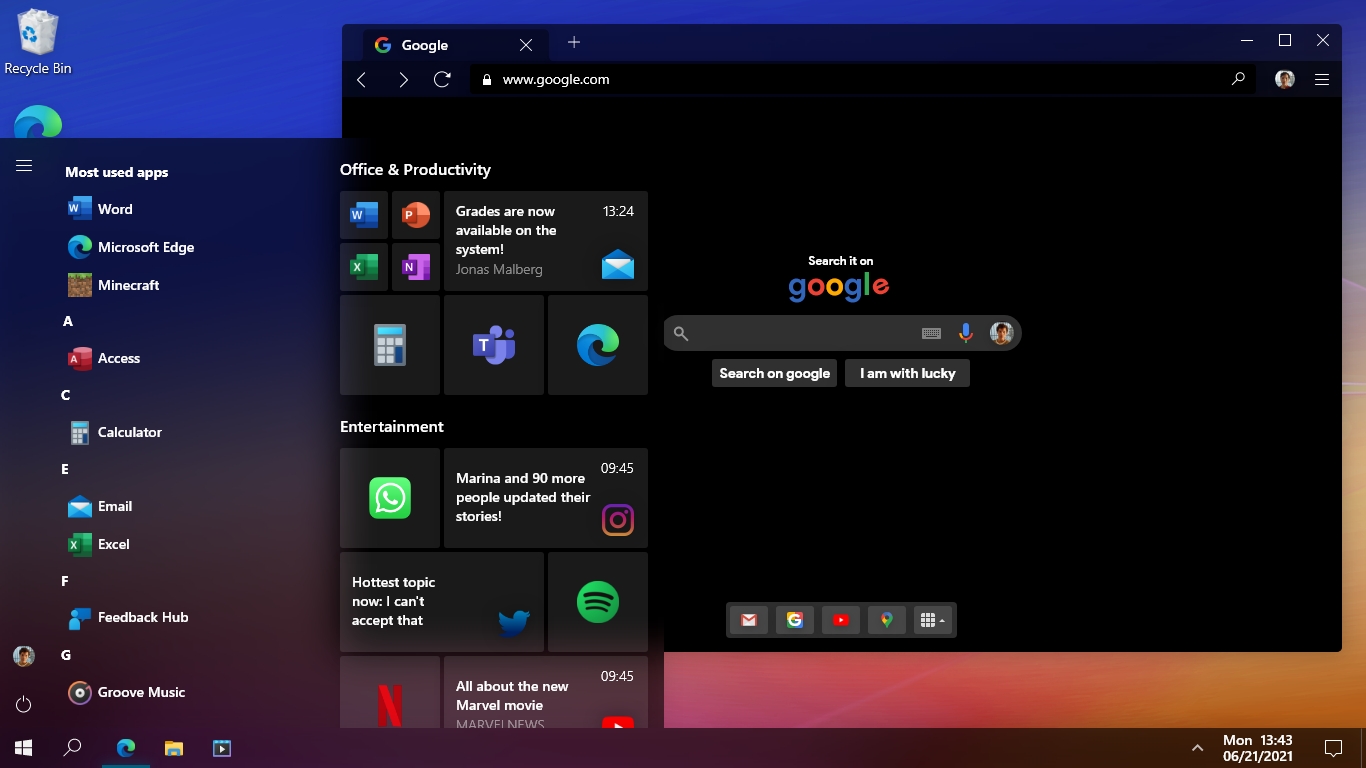Open the Twitter hottest topic tile
The image size is (1366, 768).
pos(442,602)
